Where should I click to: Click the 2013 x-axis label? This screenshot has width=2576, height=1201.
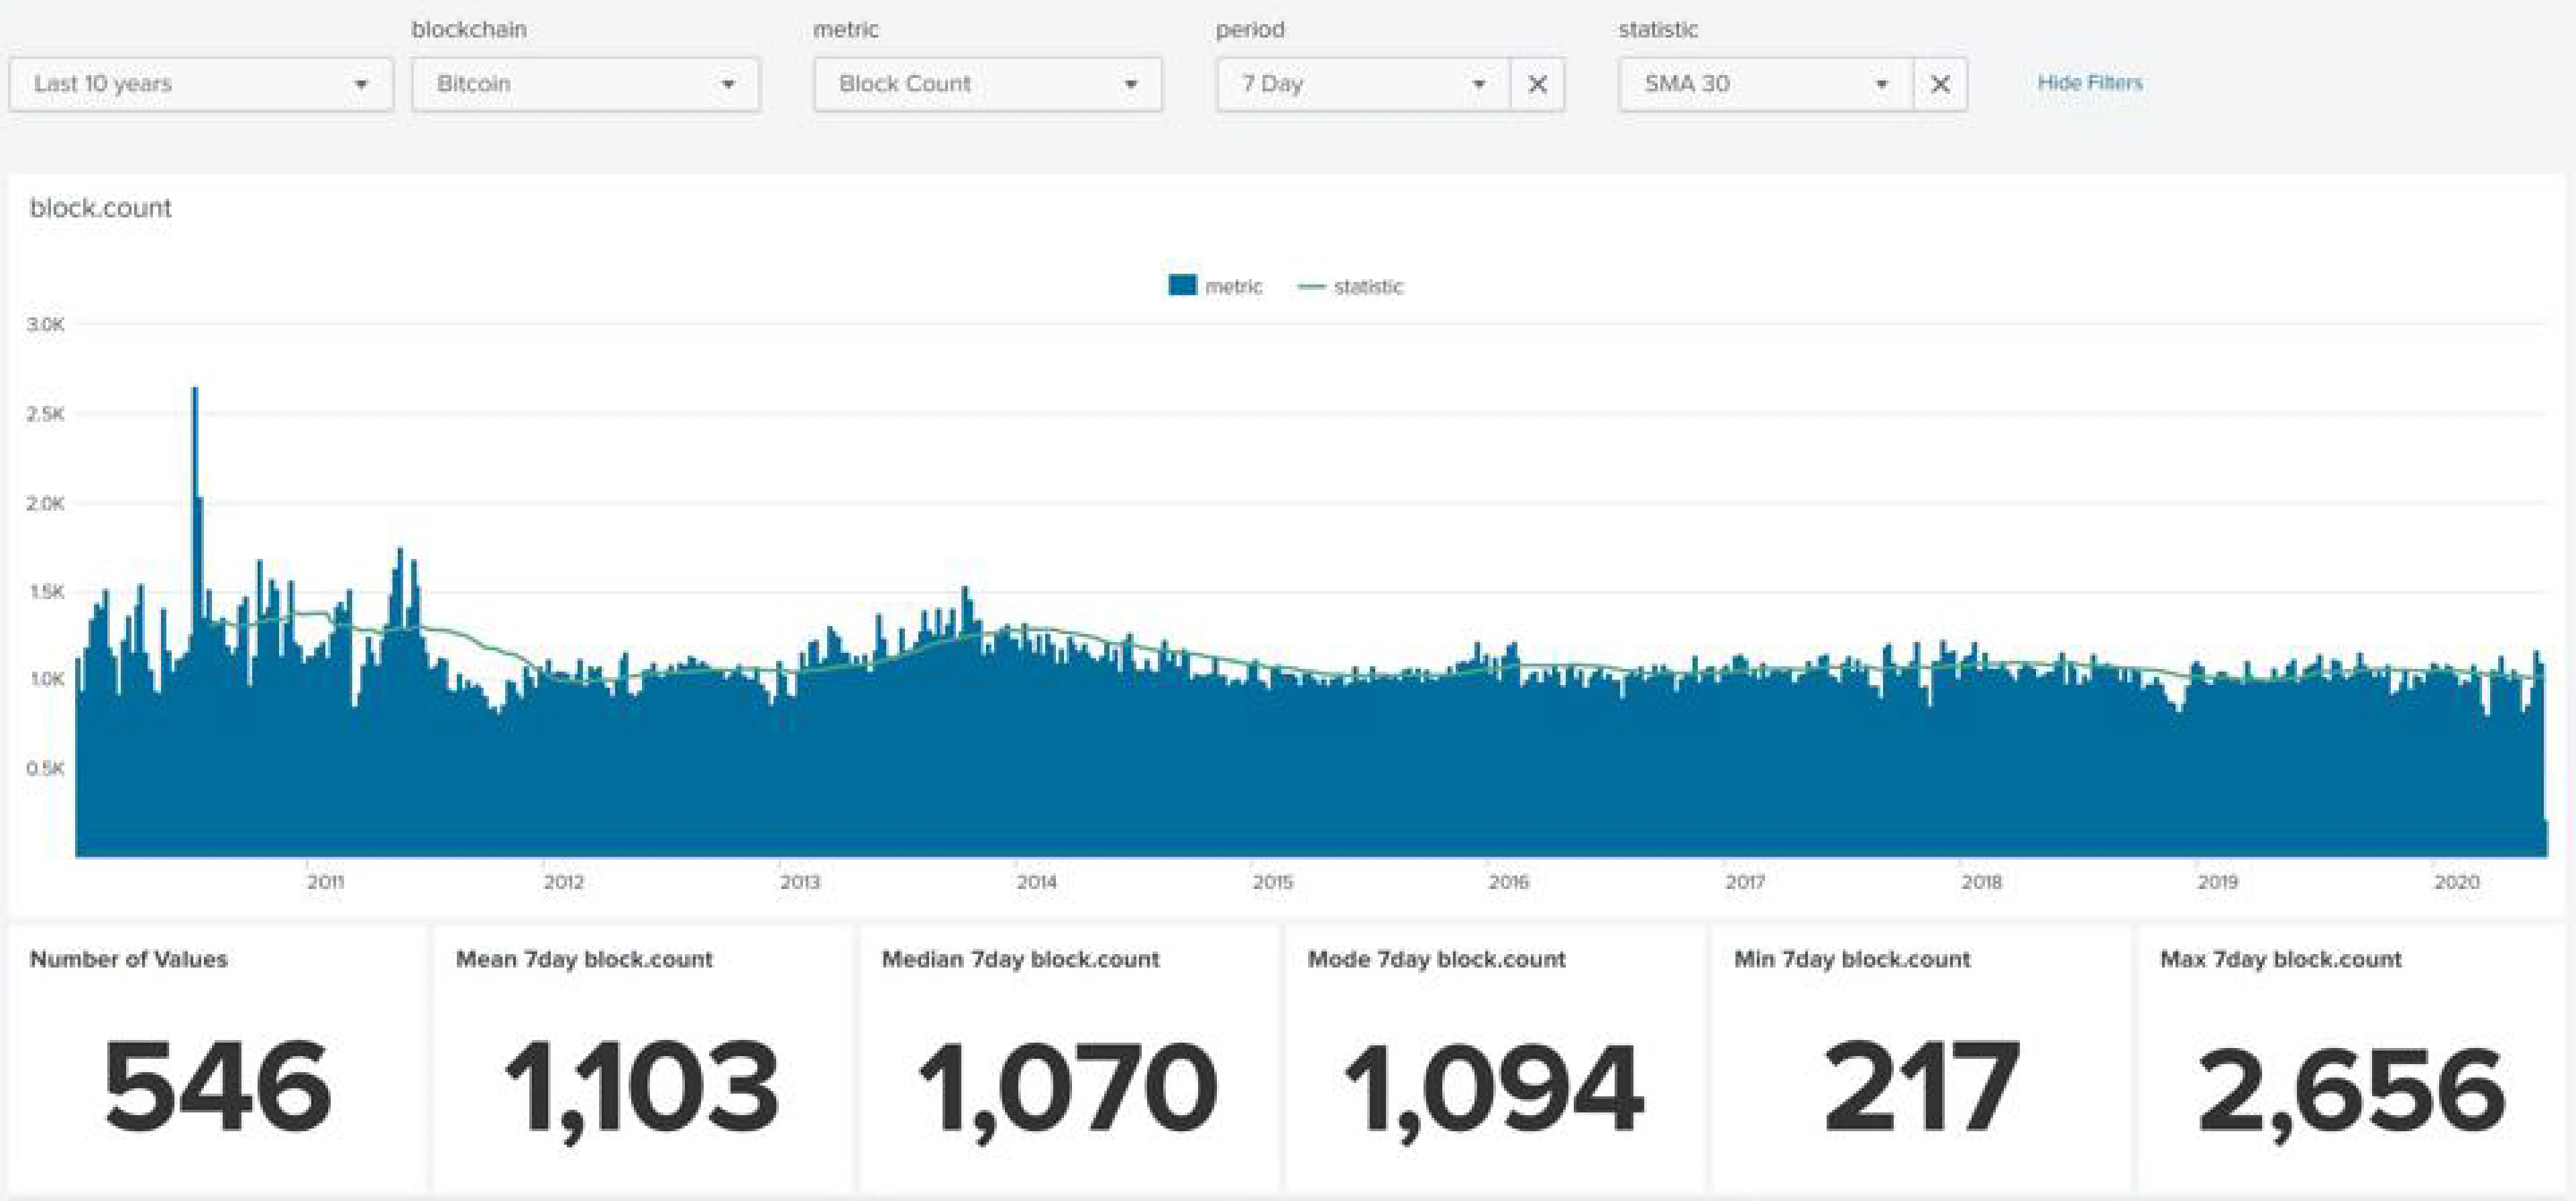800,882
